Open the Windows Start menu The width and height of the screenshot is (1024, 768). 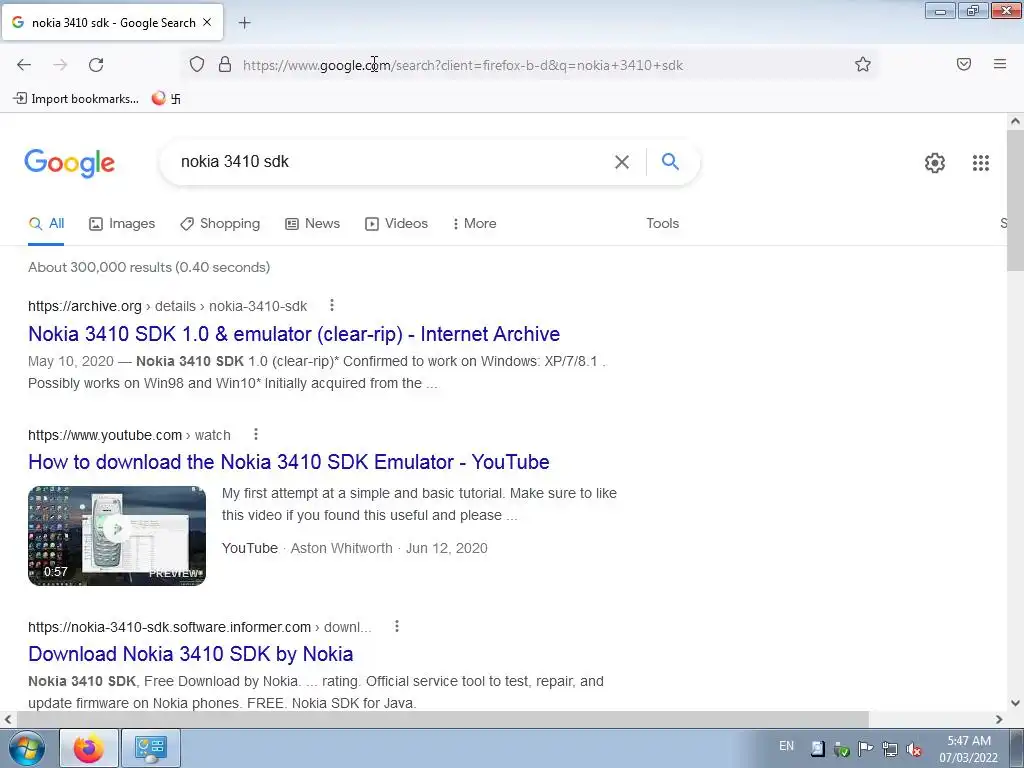coord(27,748)
